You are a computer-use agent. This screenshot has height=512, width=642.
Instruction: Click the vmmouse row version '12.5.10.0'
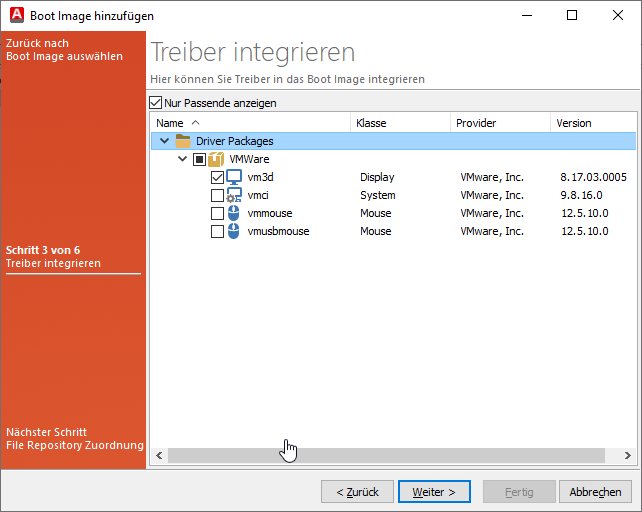[585, 213]
